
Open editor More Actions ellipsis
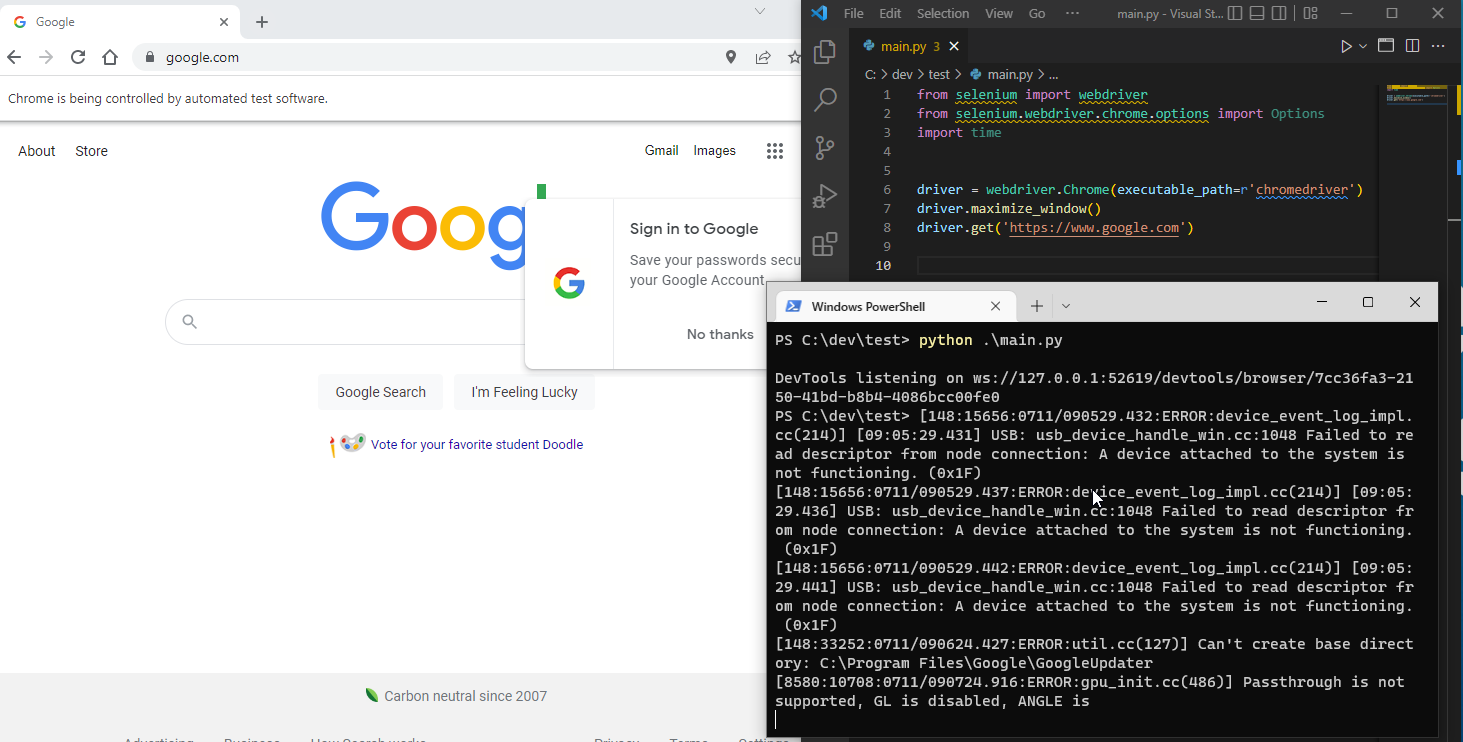(1438, 46)
